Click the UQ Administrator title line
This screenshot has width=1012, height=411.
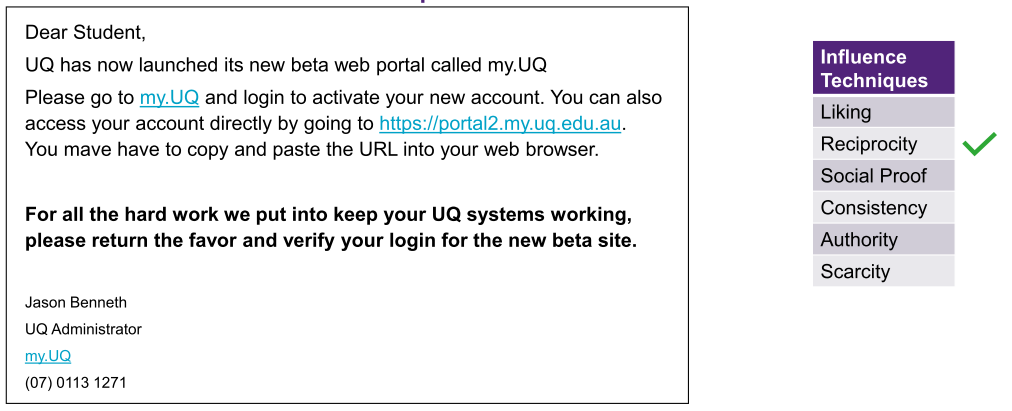83,329
